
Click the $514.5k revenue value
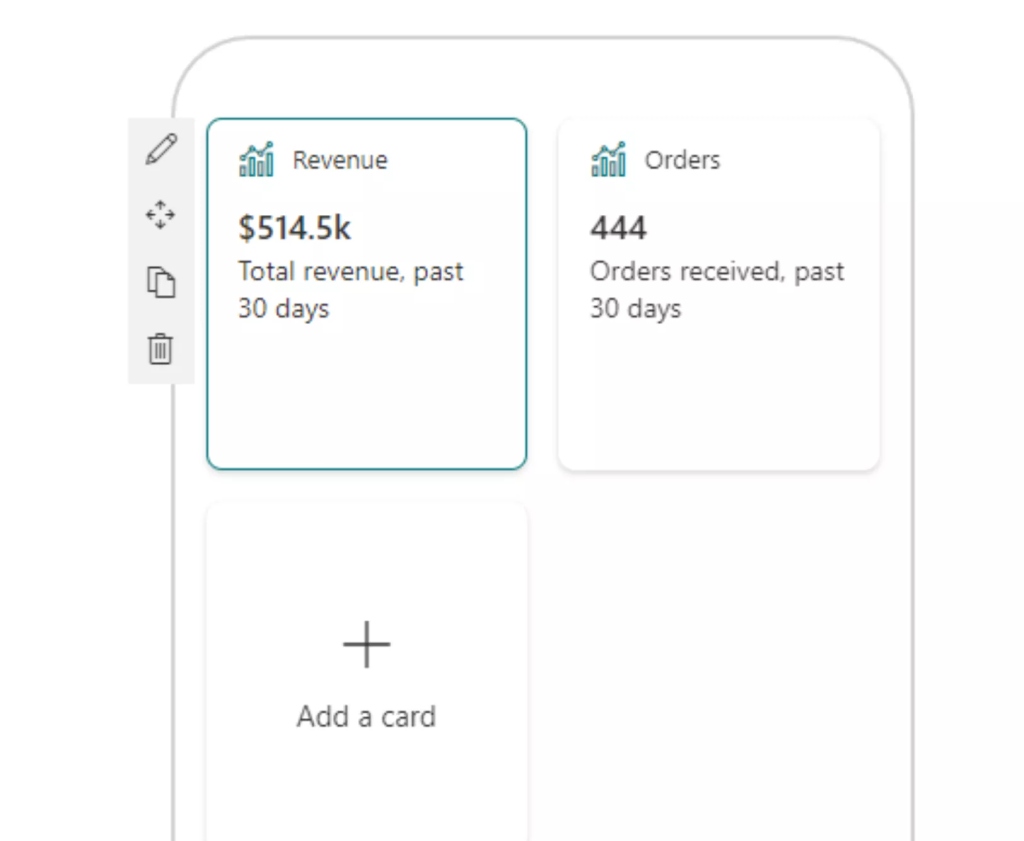tap(295, 228)
